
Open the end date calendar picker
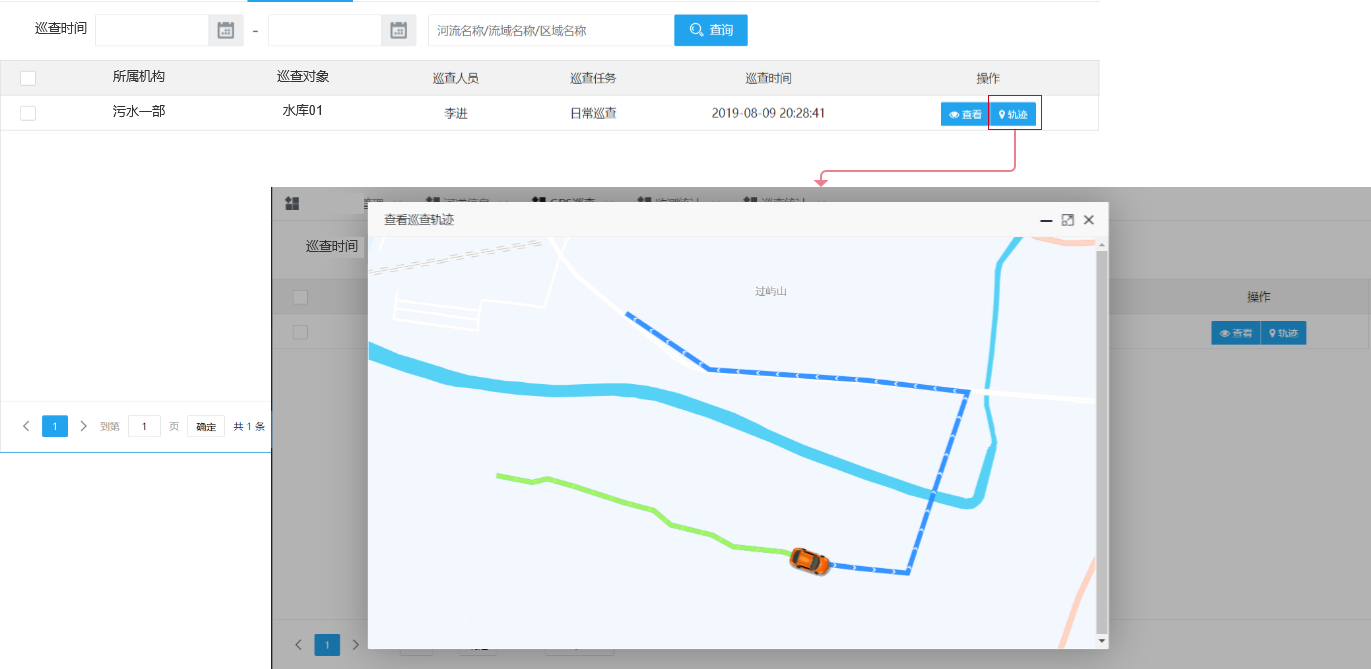pyautogui.click(x=398, y=31)
